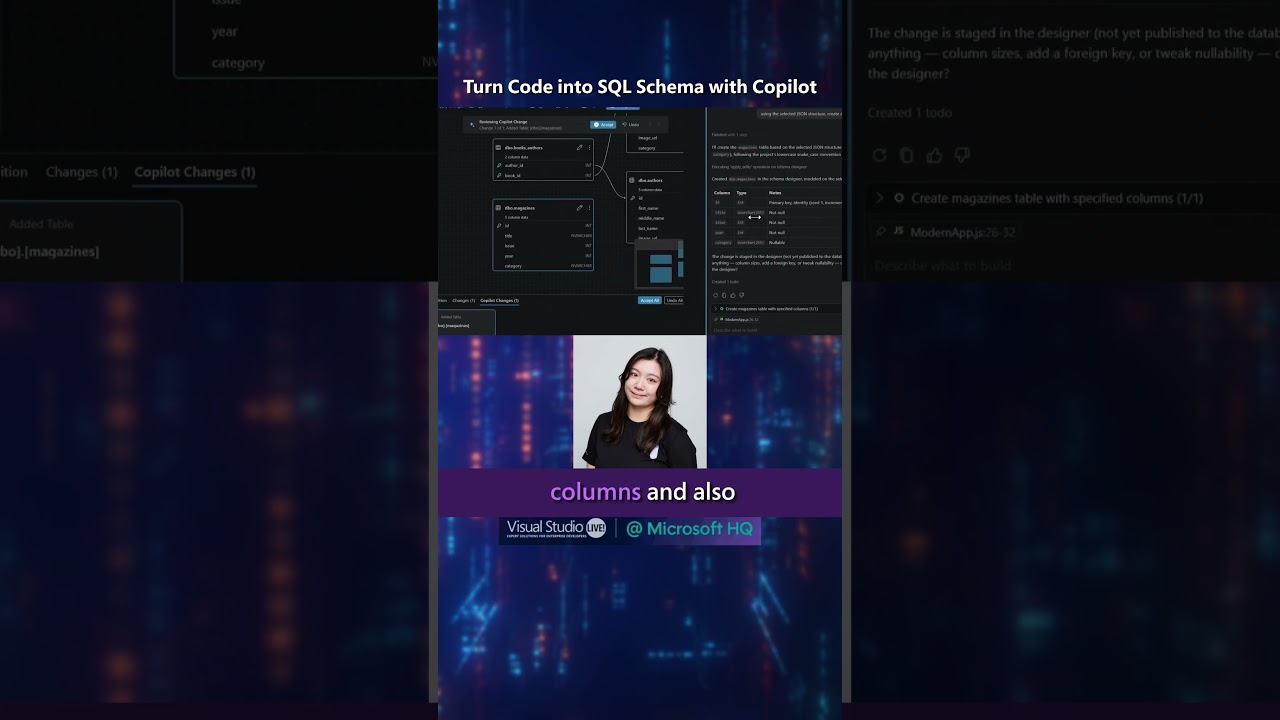Click the Accept All button
This screenshot has width=1280, height=720.
coord(650,300)
